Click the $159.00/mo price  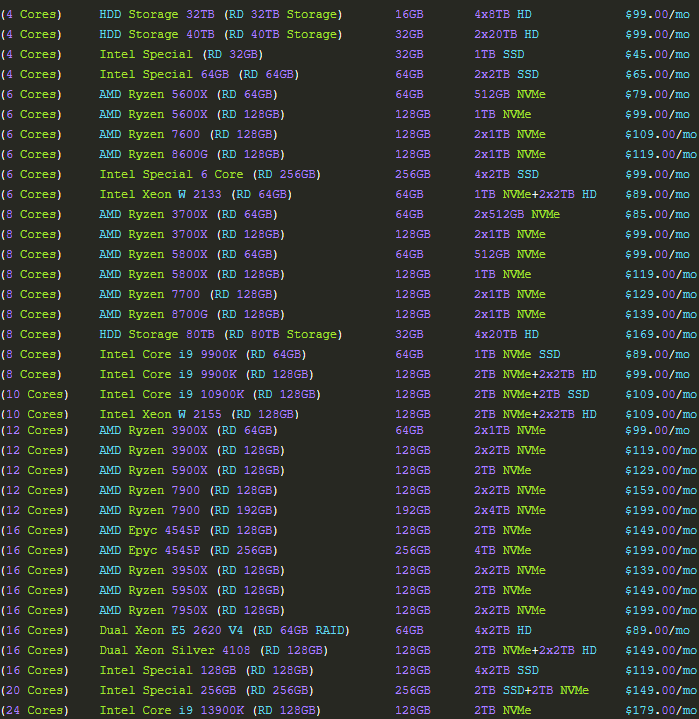(x=661, y=491)
